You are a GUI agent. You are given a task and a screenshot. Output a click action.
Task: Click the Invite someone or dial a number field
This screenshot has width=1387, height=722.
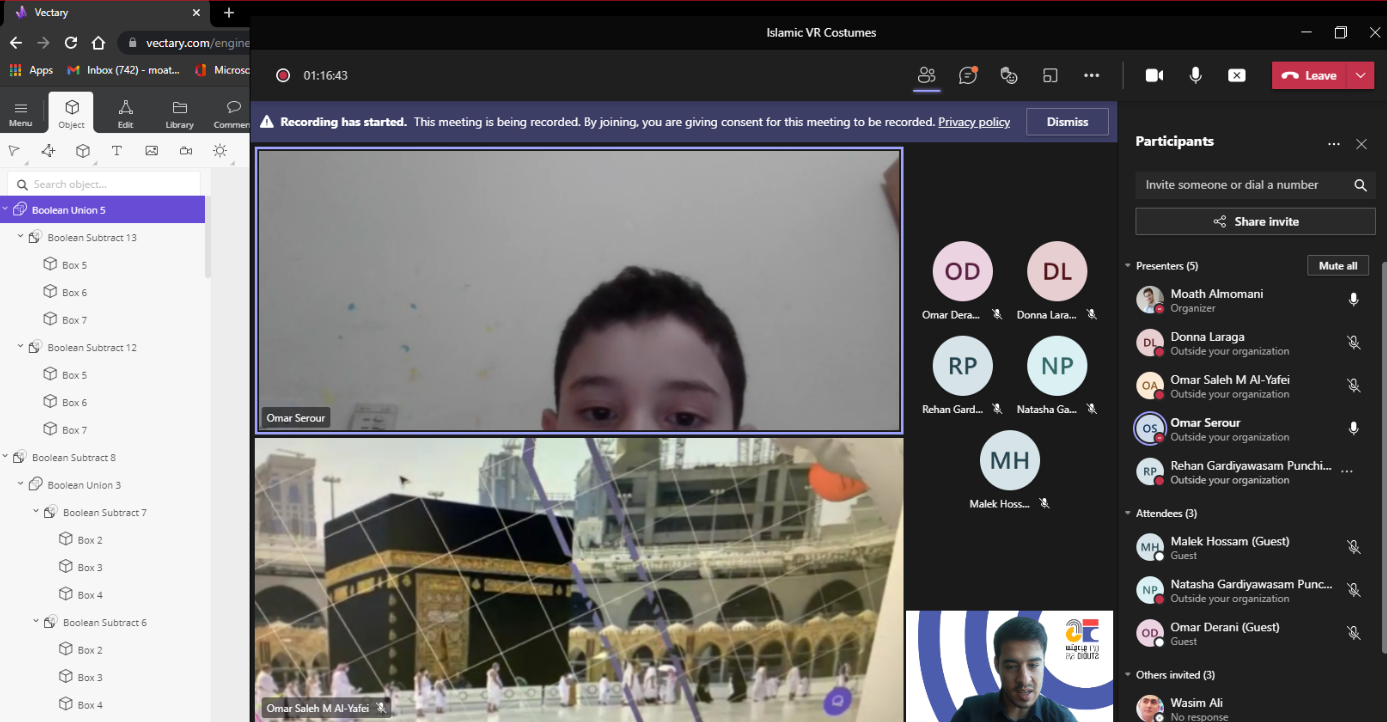click(x=1255, y=185)
